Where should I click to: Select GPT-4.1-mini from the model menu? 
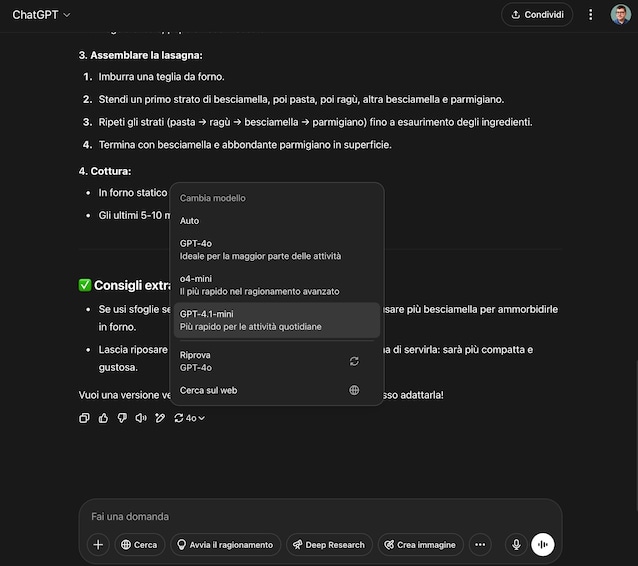277,320
